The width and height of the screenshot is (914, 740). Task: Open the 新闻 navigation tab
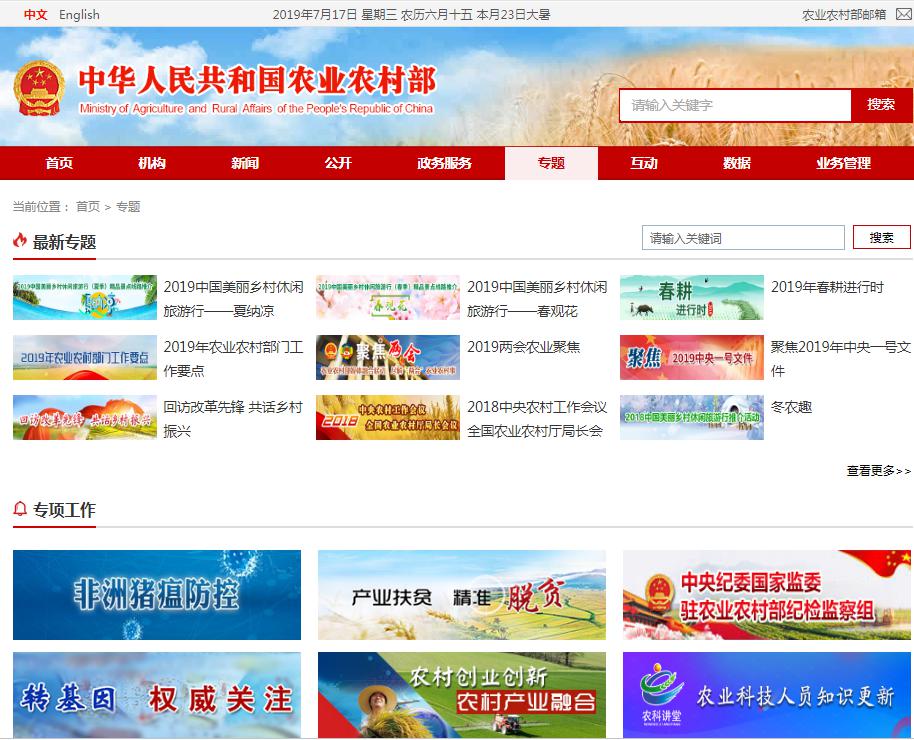[245, 163]
